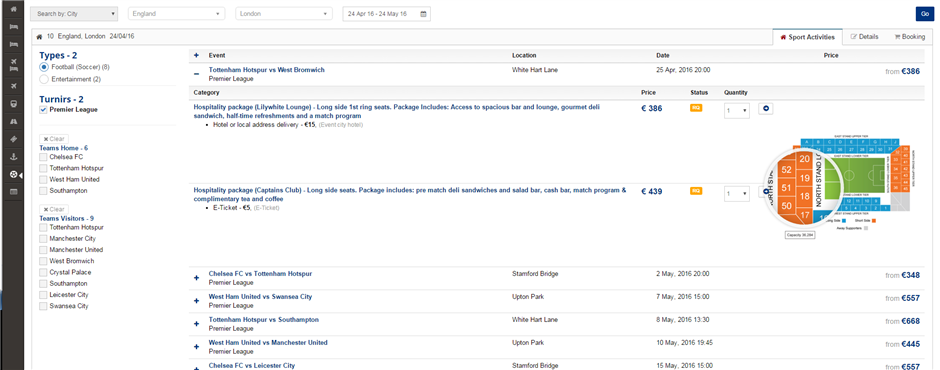
Task: Select the bed icon directly above the flight-plus-hotel icon
Action: point(14,44)
